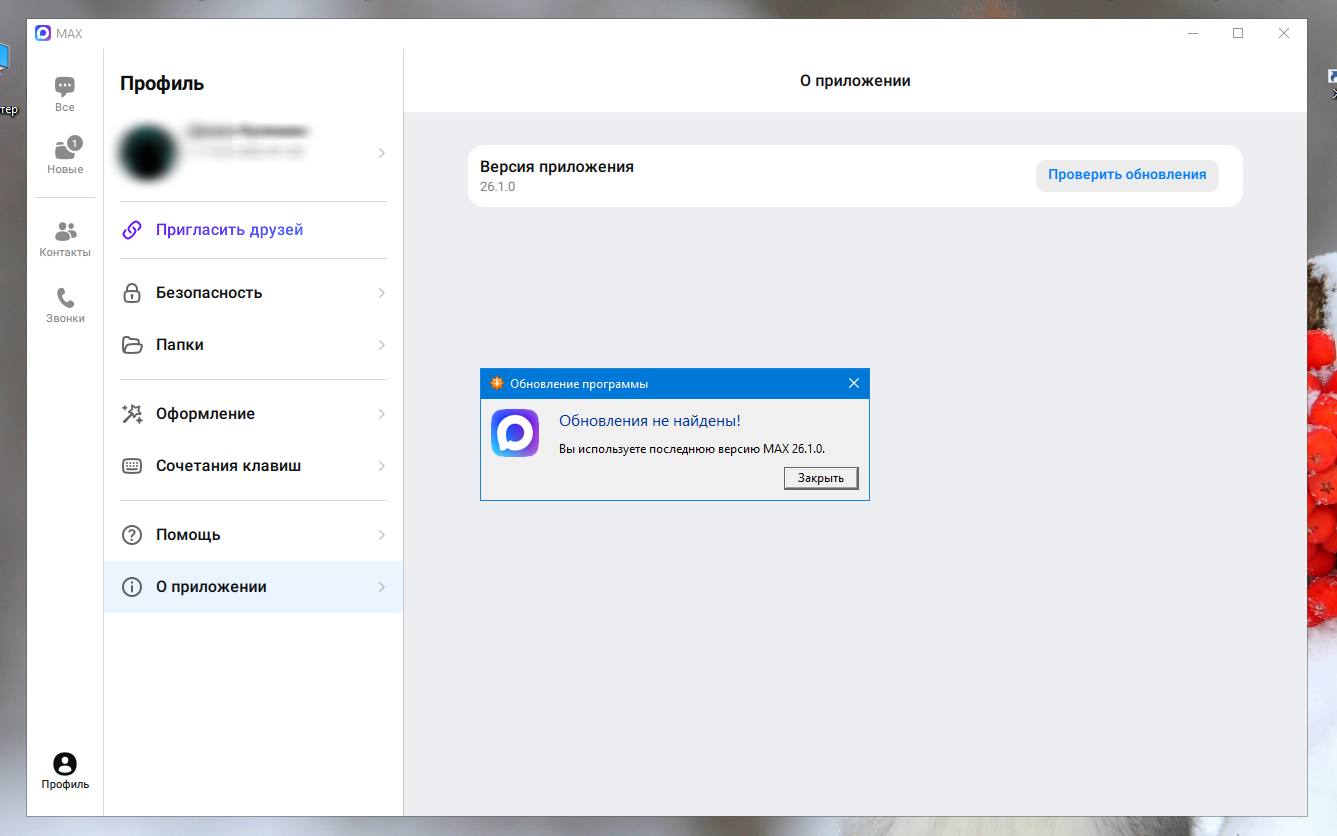
Task: Open the Все chats icon
Action: point(65,87)
